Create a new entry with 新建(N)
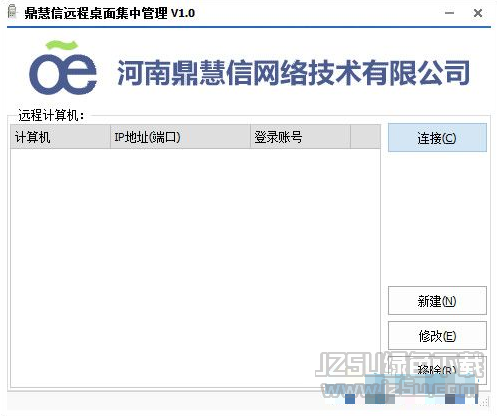This screenshot has height=416, width=497. click(437, 301)
